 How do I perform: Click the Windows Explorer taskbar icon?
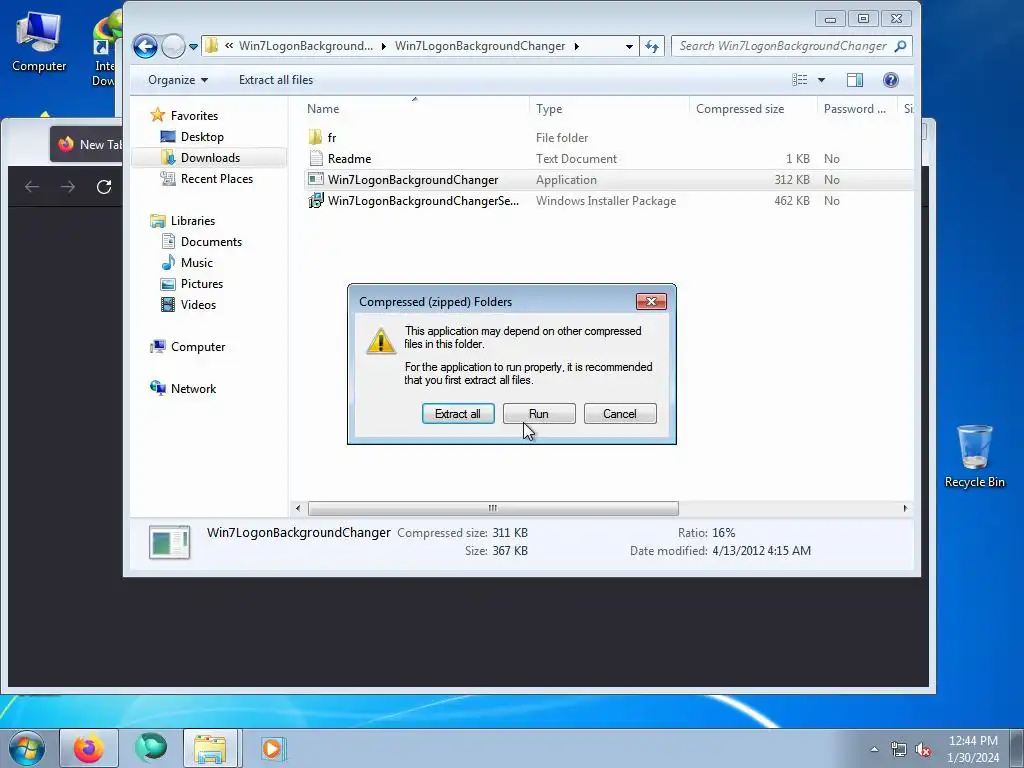[210, 748]
